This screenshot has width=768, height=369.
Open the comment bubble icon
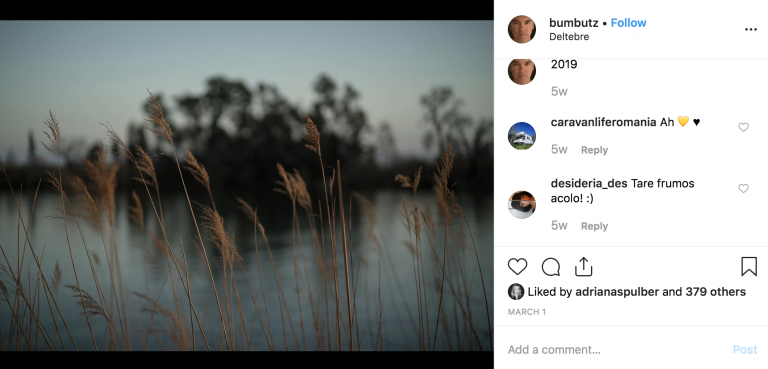551,267
